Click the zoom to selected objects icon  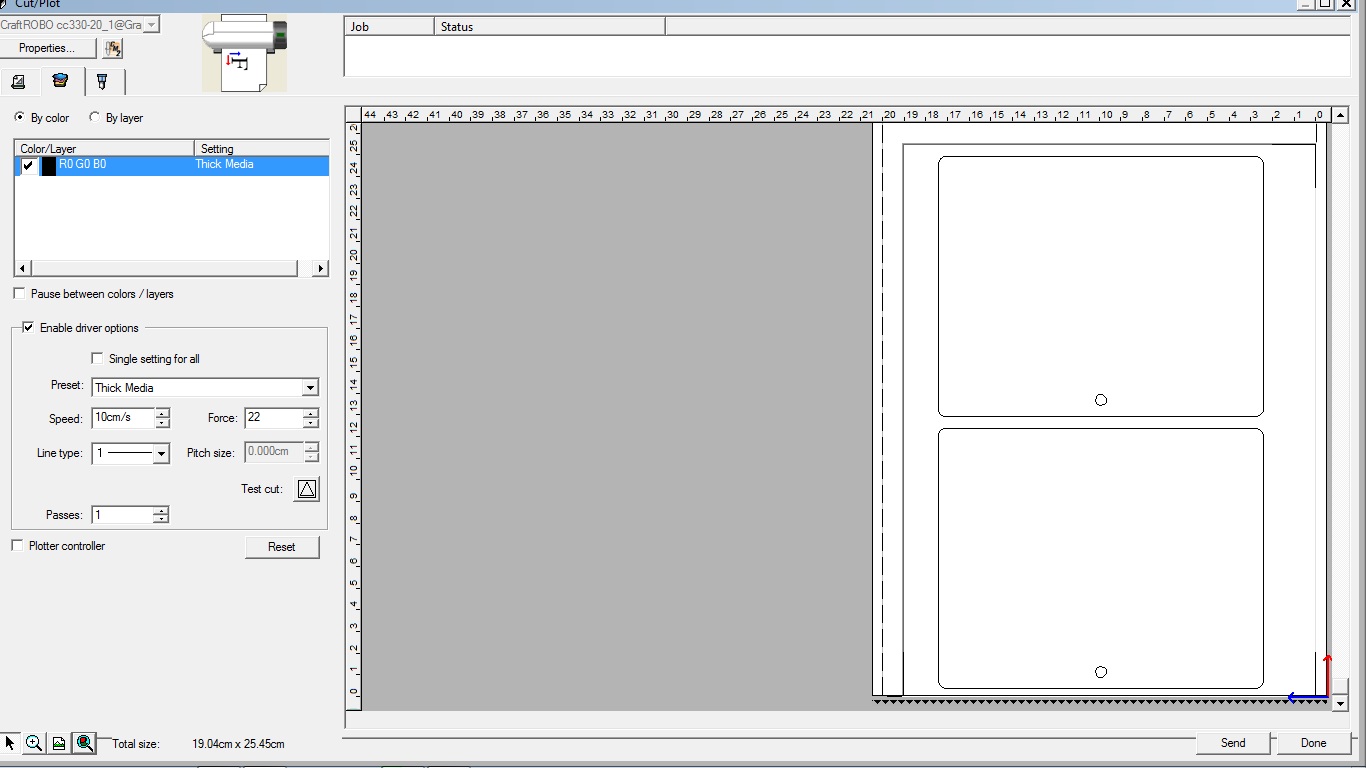85,743
